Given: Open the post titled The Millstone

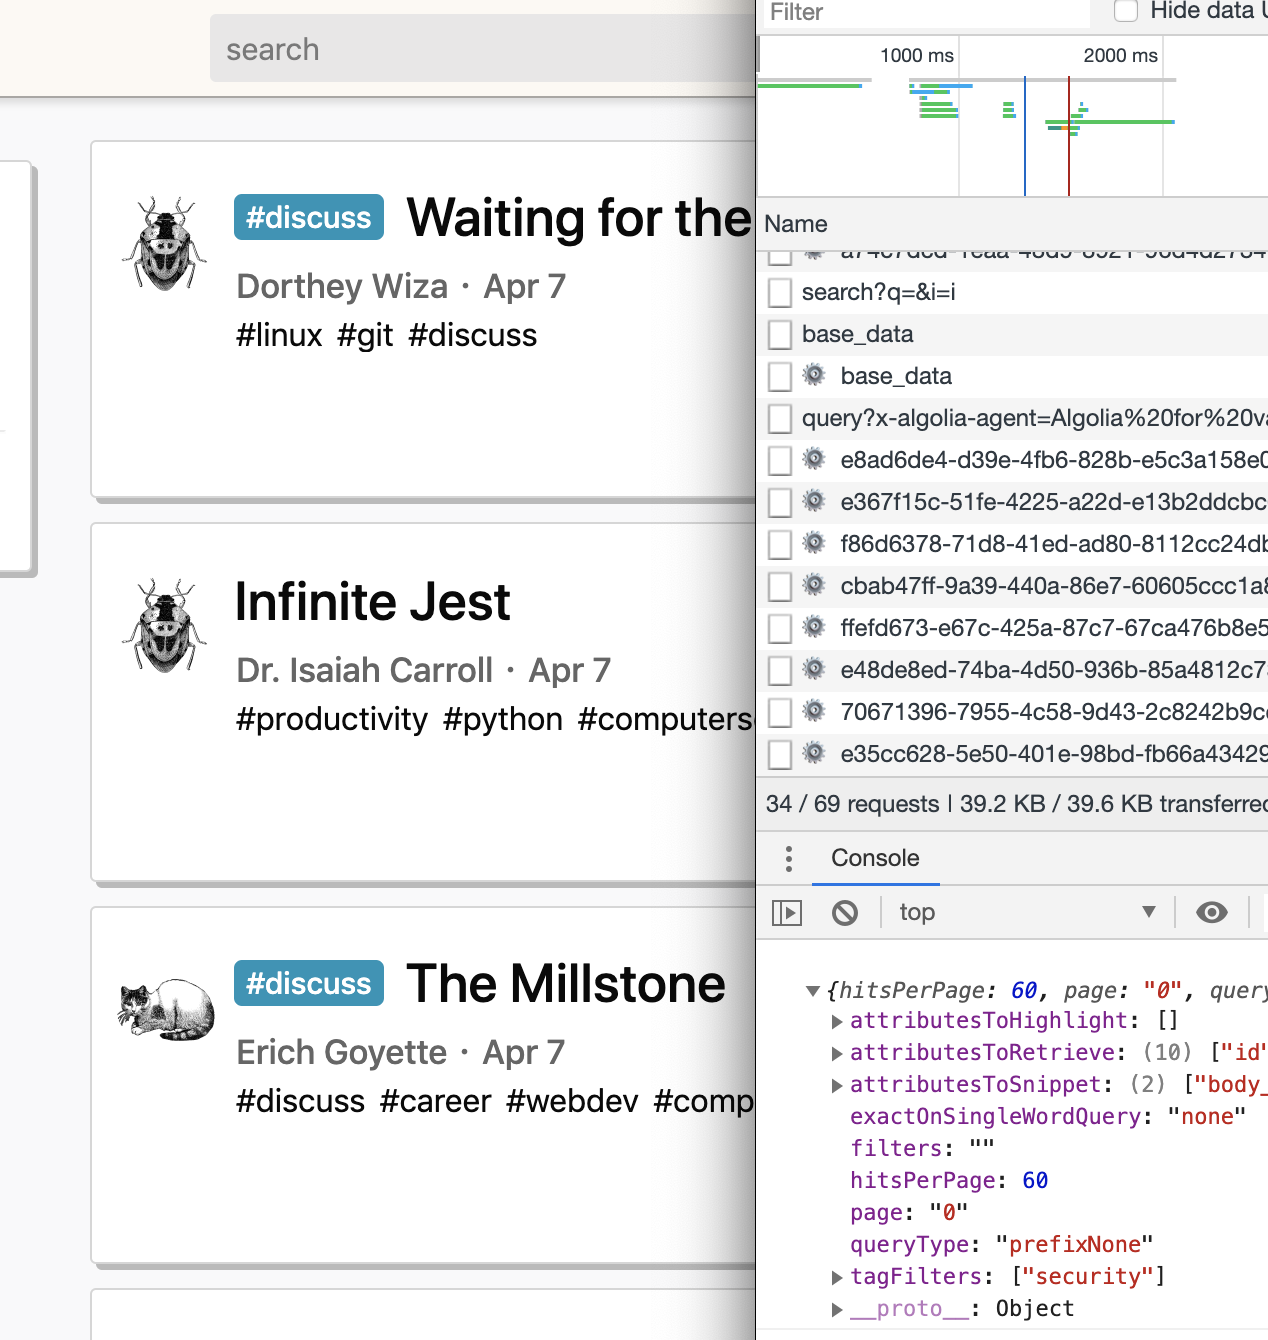Looking at the screenshot, I should [566, 983].
